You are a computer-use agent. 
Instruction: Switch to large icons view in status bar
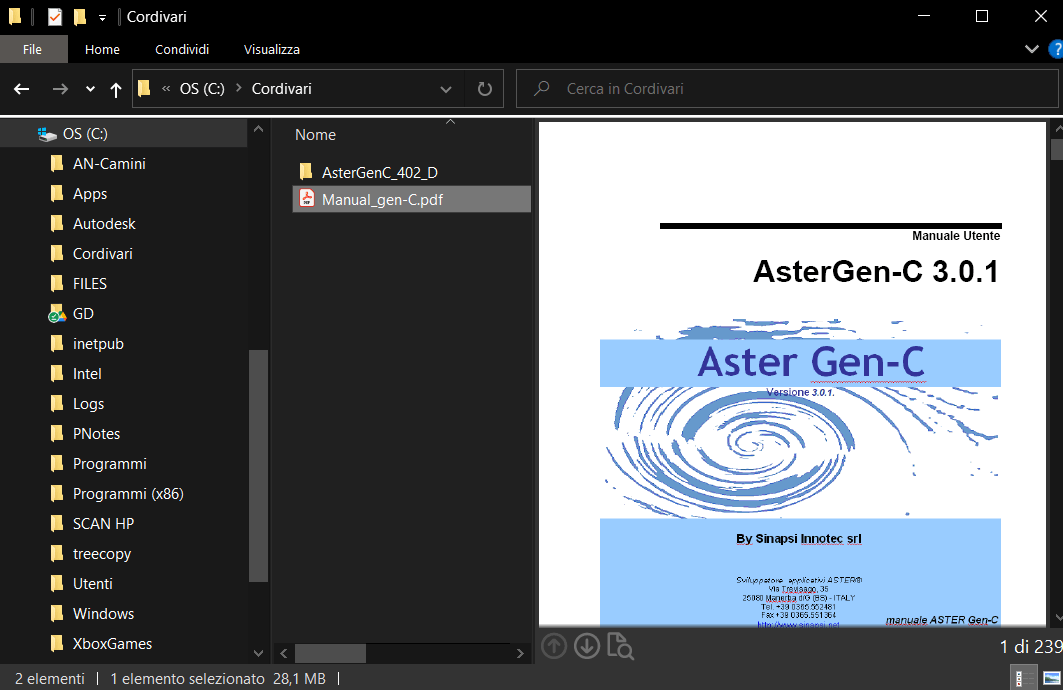coord(1051,678)
